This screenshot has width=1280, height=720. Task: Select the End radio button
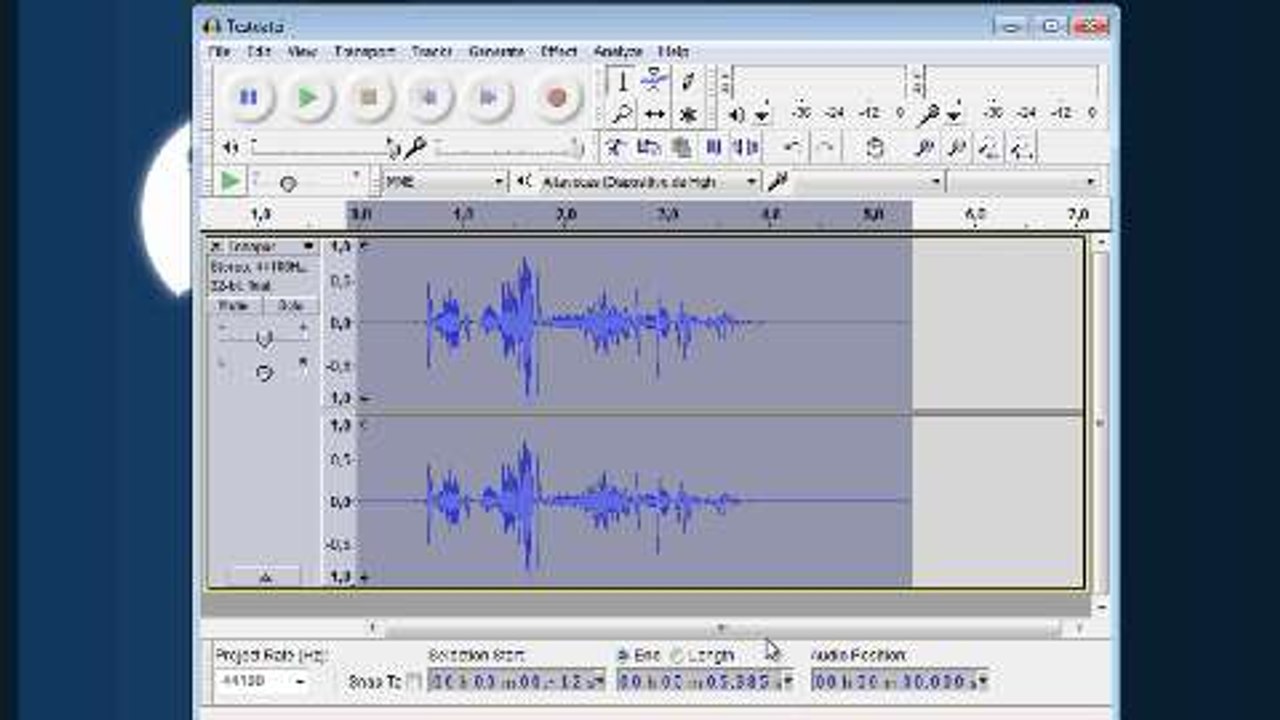(623, 656)
